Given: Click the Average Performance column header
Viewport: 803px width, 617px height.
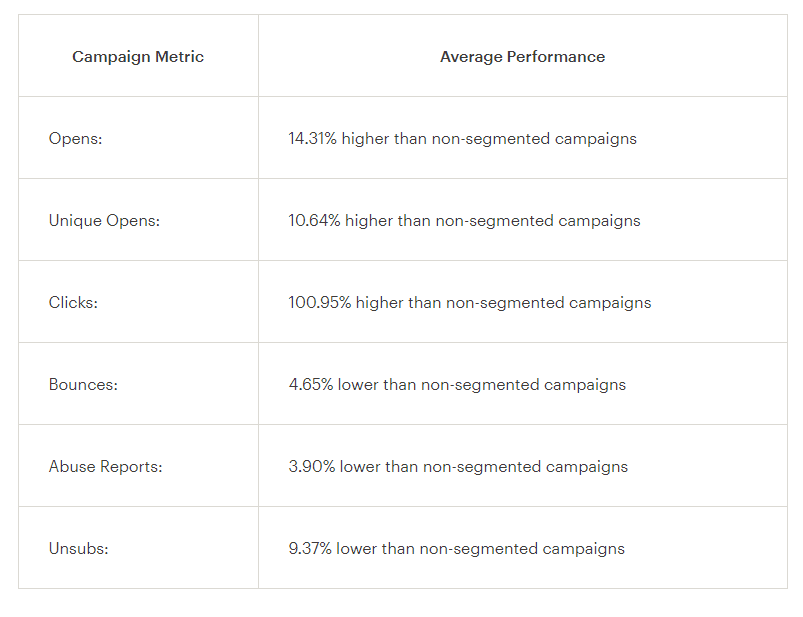Looking at the screenshot, I should [x=522, y=57].
